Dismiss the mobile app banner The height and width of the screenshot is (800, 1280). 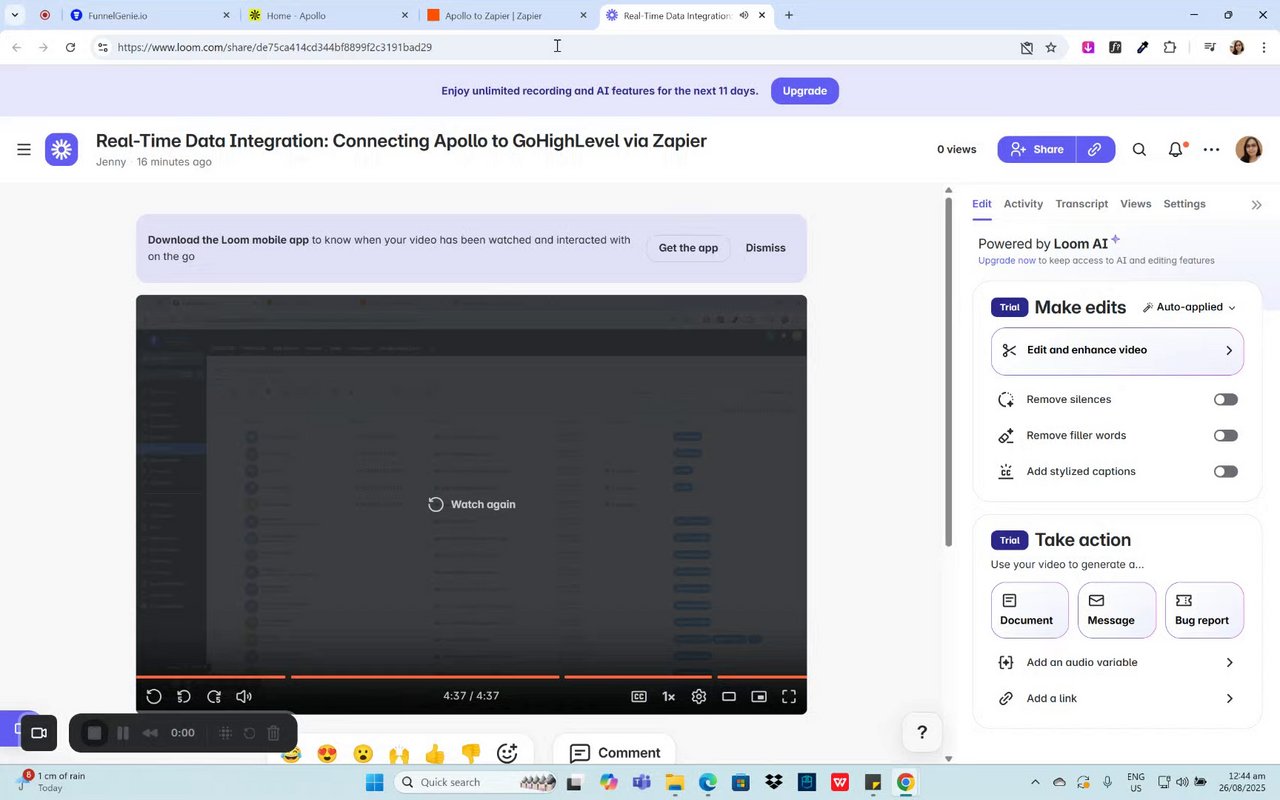tap(766, 248)
